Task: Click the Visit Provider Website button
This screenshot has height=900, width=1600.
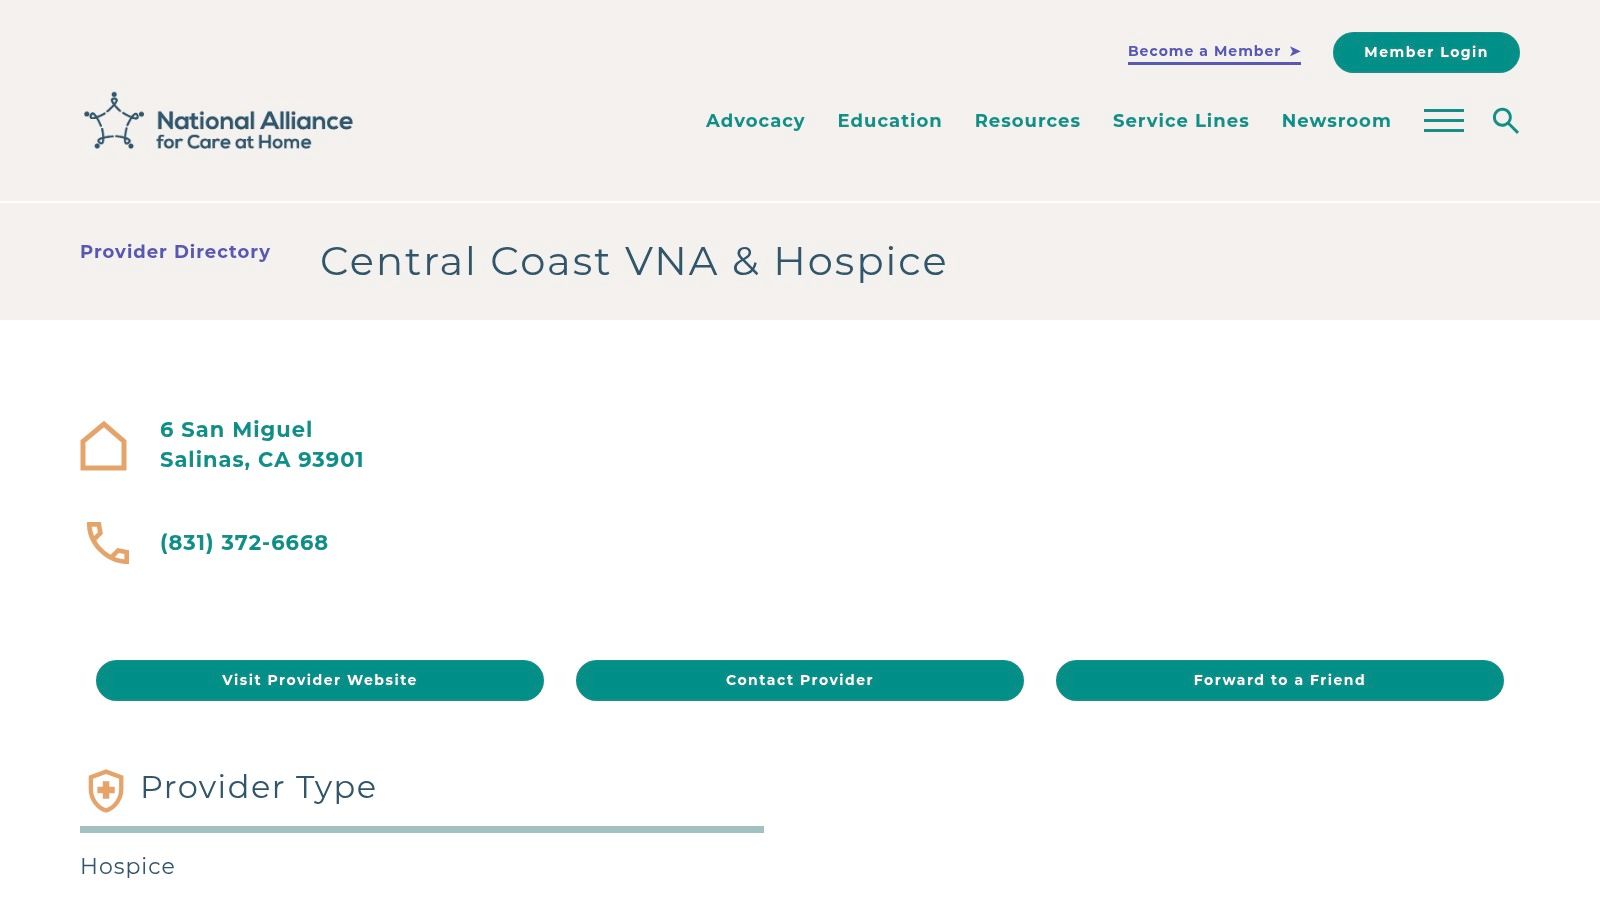Action: 319,680
